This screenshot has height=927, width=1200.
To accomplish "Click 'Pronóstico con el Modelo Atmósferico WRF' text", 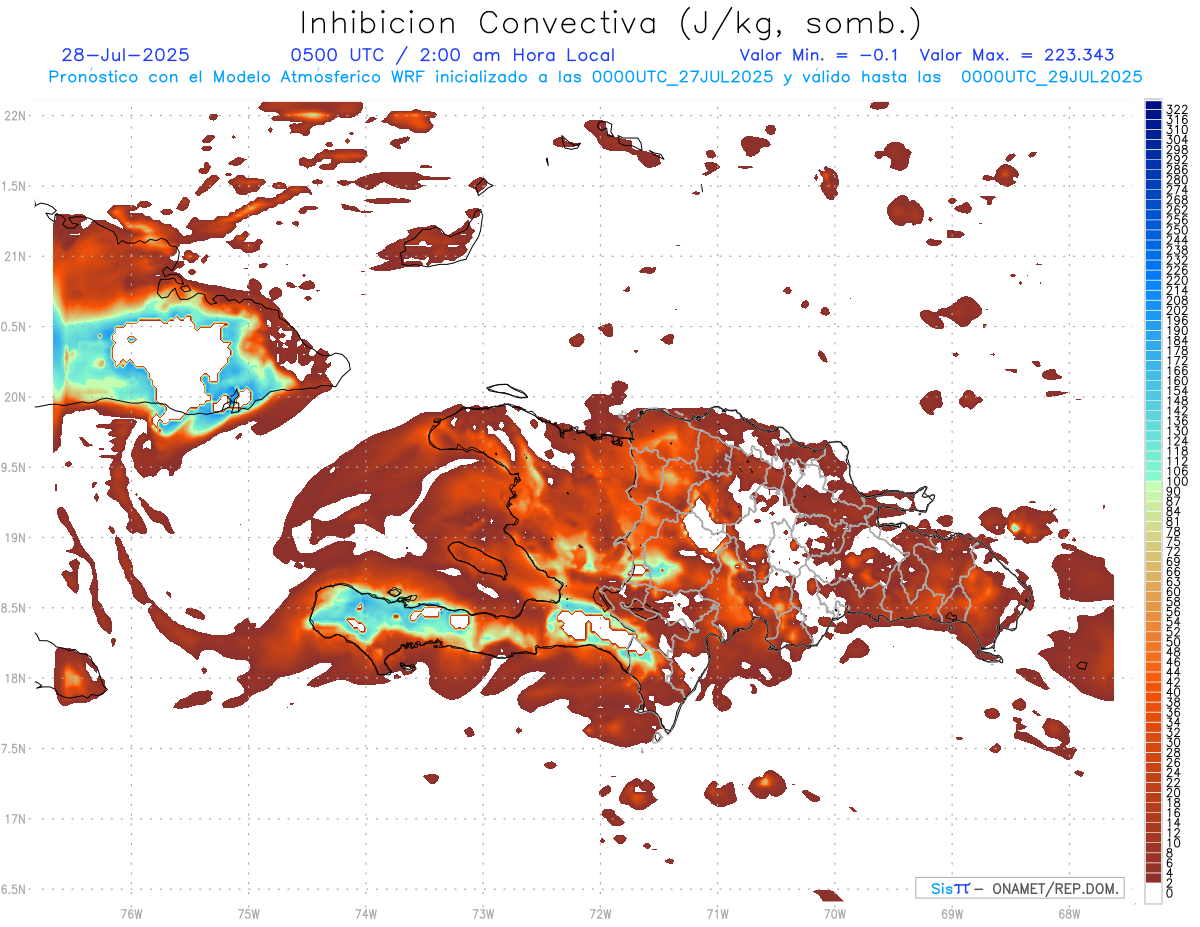I will pyautogui.click(x=239, y=77).
